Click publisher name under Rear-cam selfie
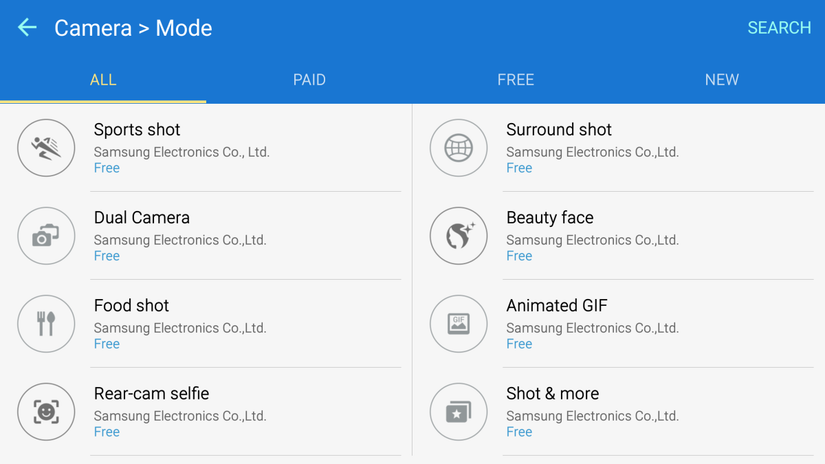Screen dimensions: 825x464 point(180,416)
